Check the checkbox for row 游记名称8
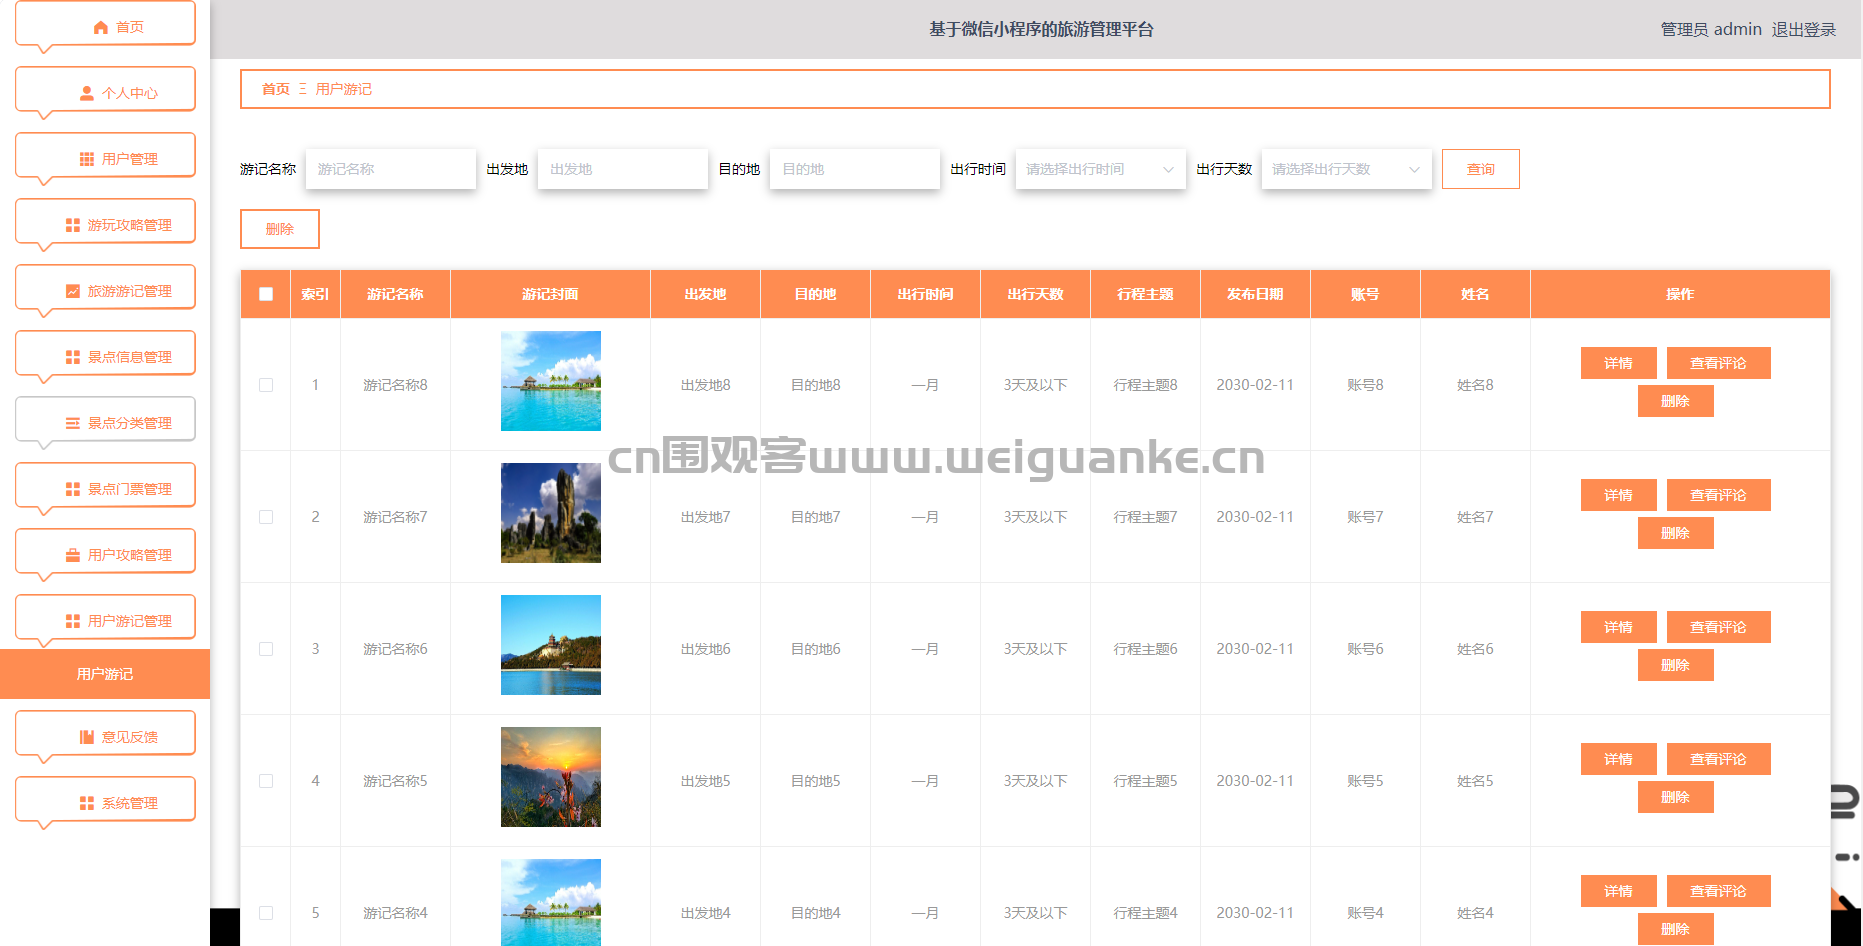 [266, 385]
